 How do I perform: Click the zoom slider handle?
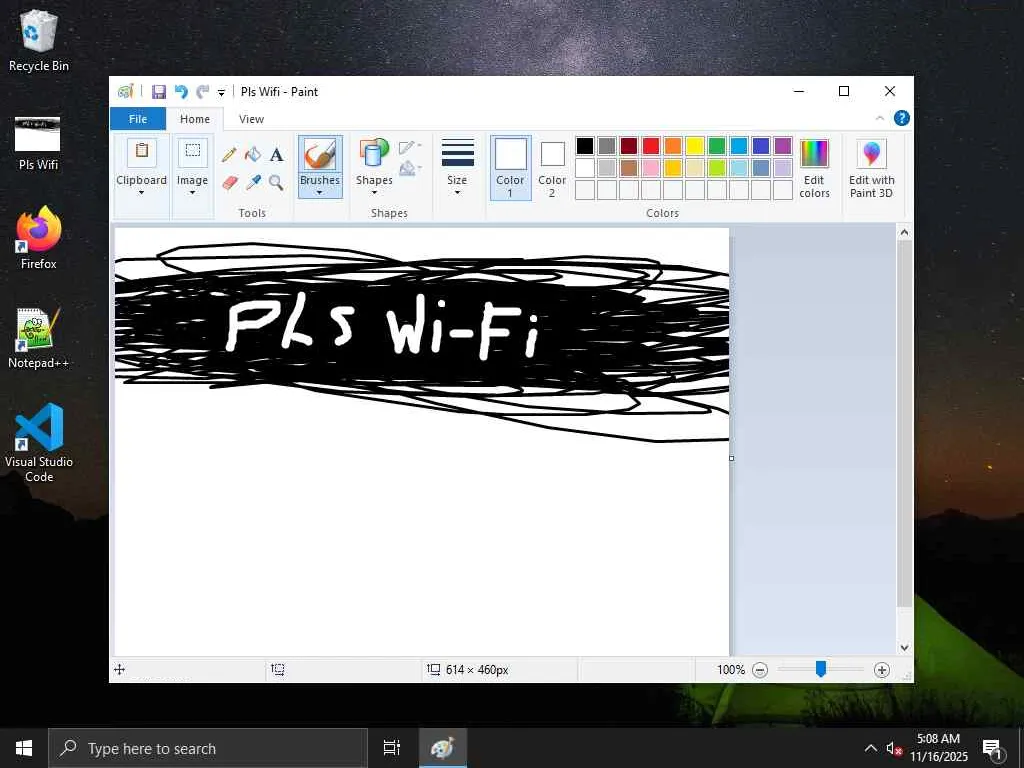pos(821,669)
